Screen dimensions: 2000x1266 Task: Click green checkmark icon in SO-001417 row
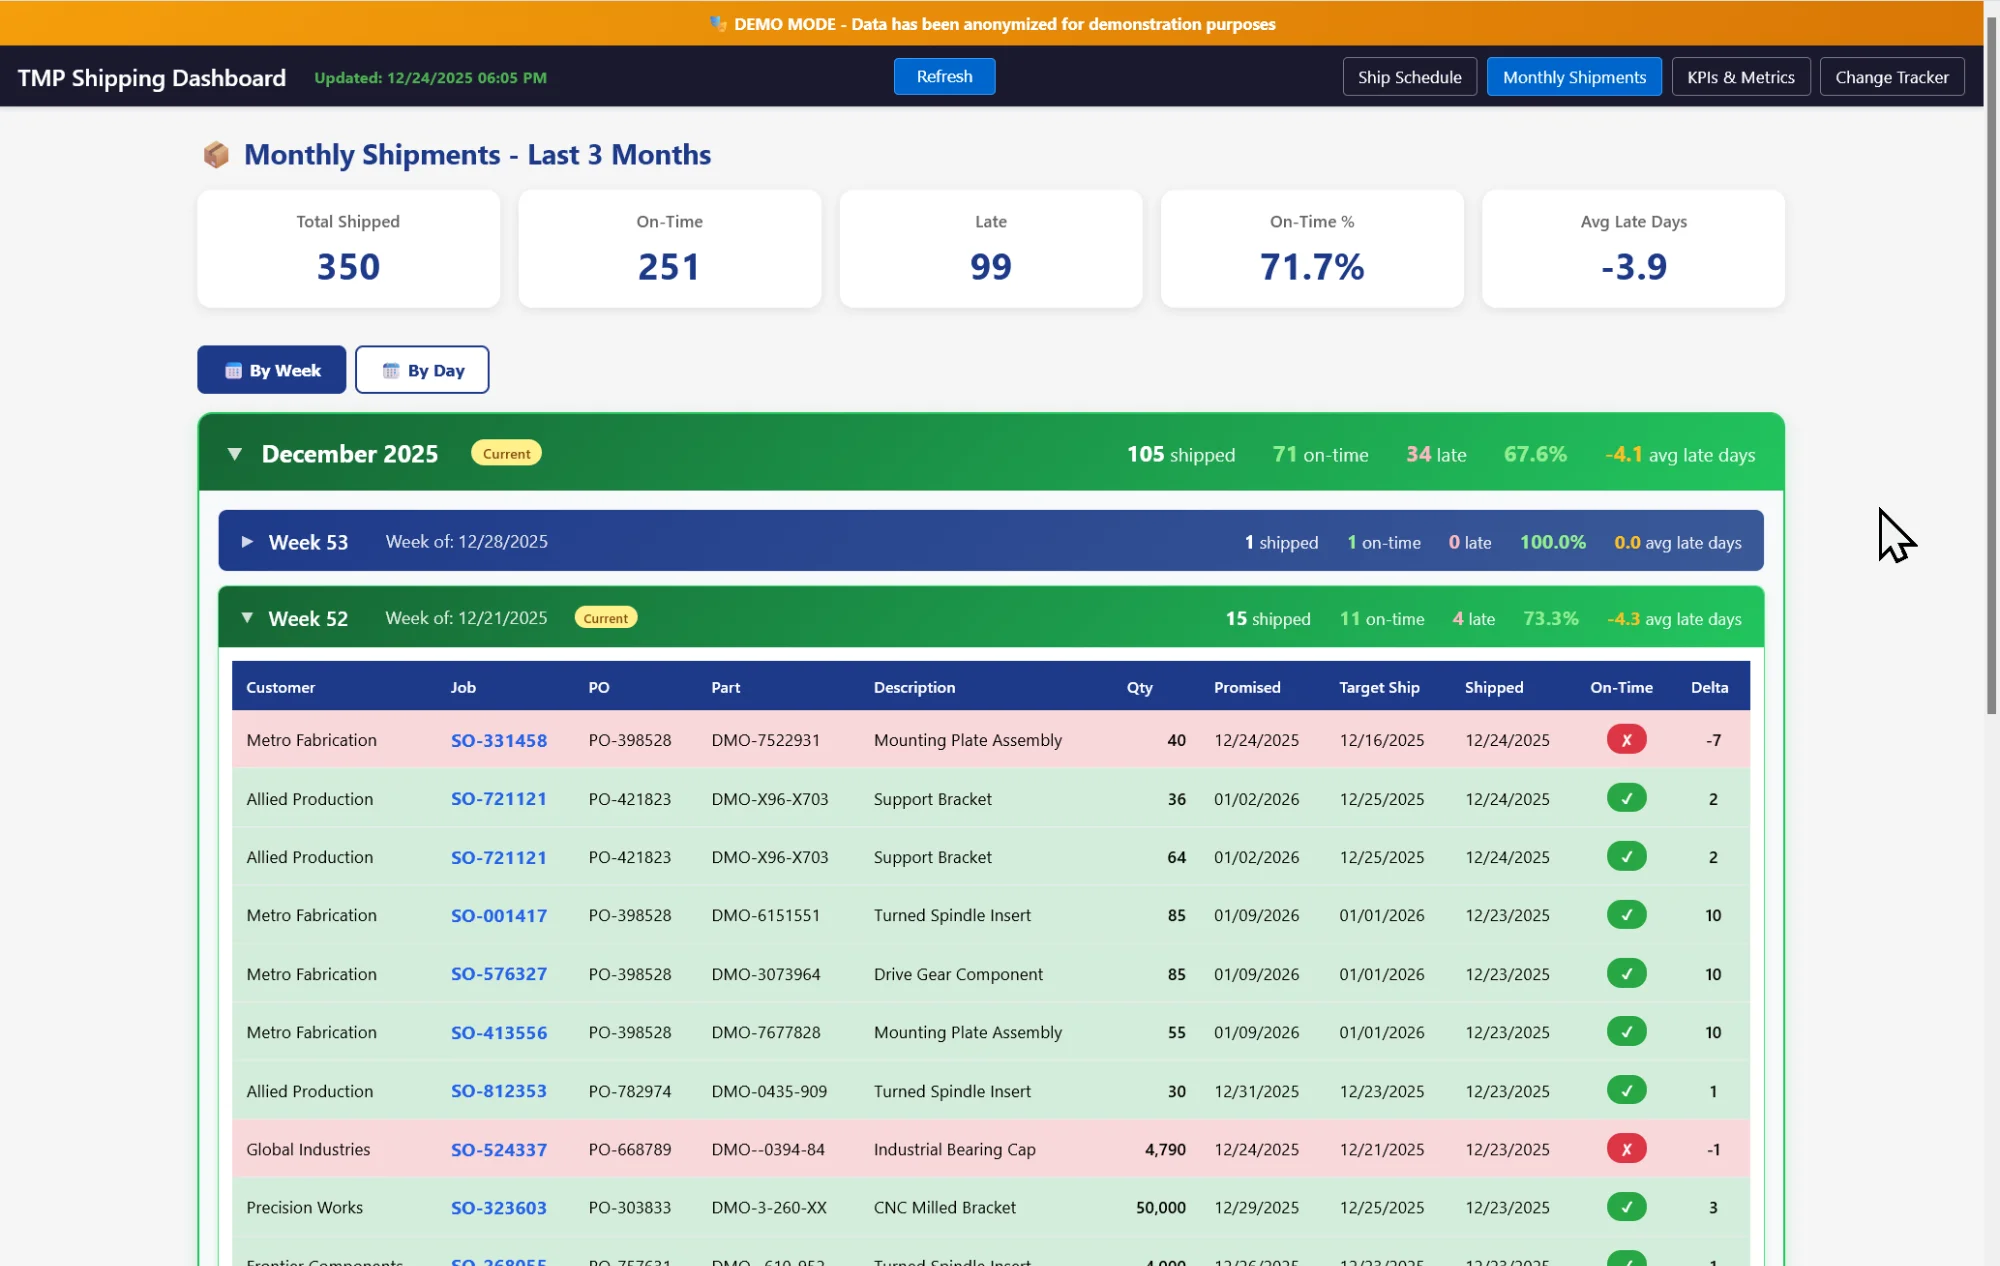[x=1626, y=915]
